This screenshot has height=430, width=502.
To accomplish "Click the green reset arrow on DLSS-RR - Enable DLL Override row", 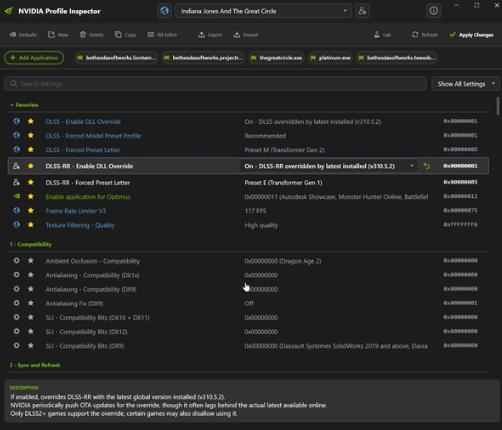I will click(x=426, y=166).
